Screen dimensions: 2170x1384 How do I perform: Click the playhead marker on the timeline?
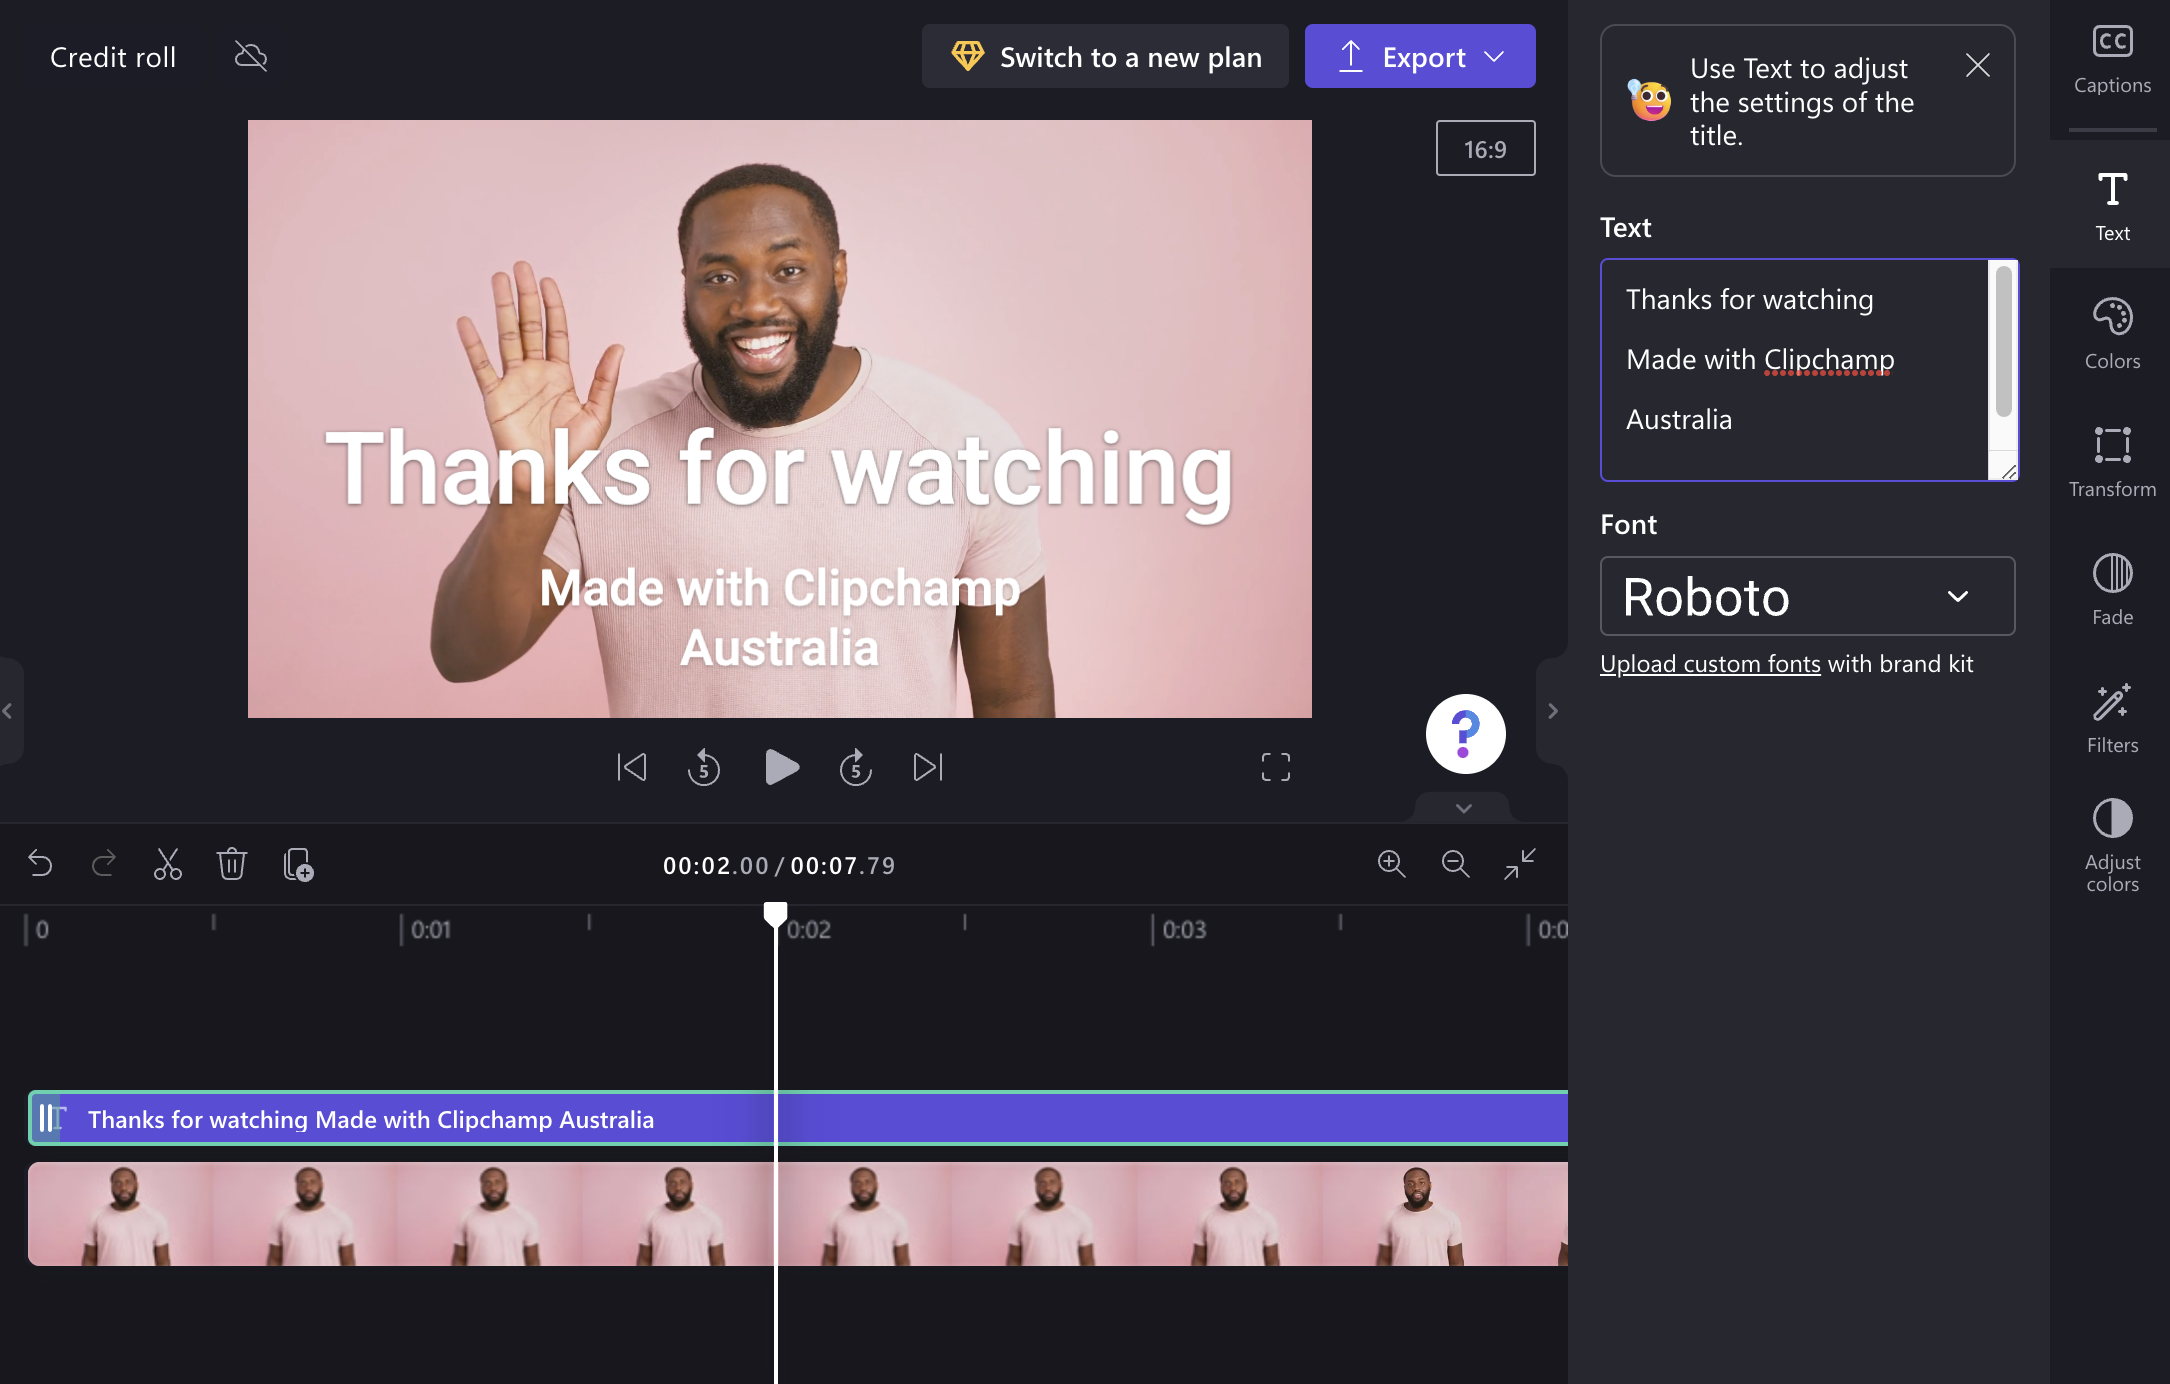click(x=775, y=913)
